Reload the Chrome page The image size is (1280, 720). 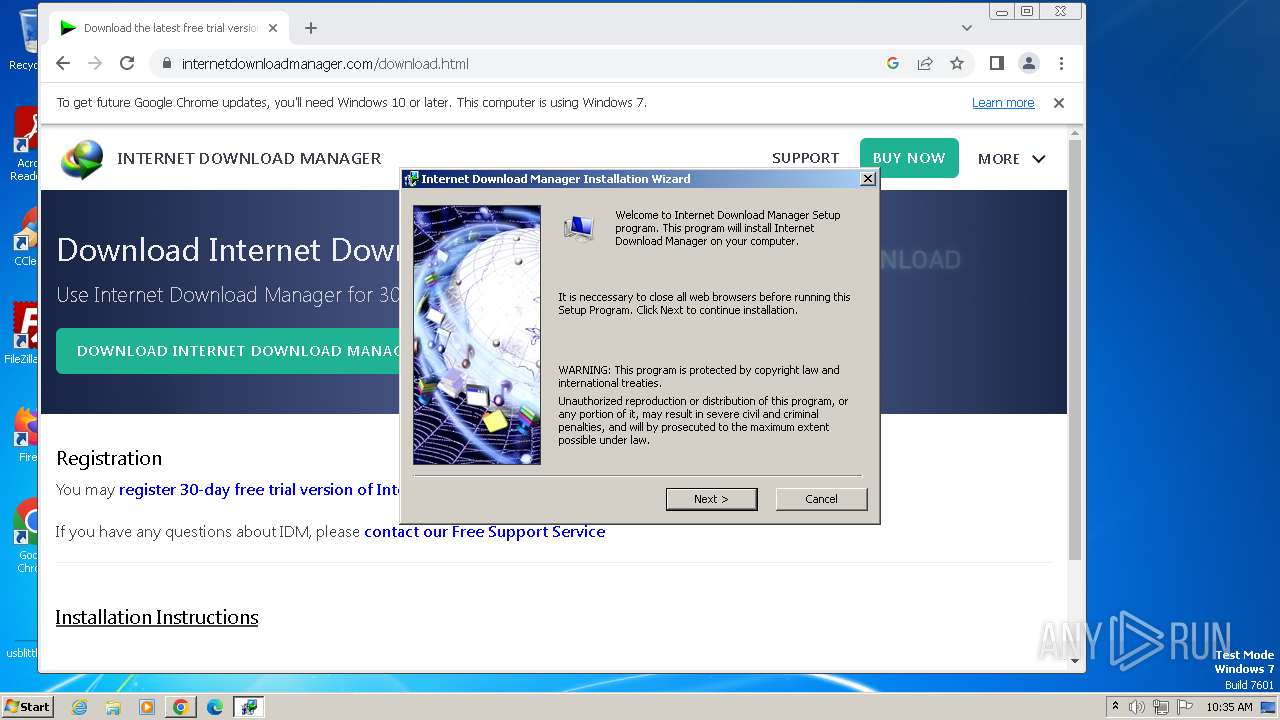(127, 63)
